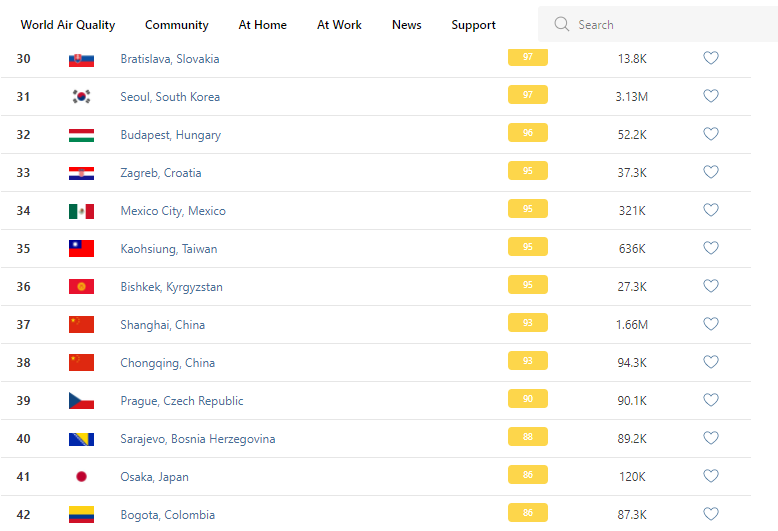Favorite Seoul with its heart icon
Screen dimensions: 778x531
pos(711,96)
